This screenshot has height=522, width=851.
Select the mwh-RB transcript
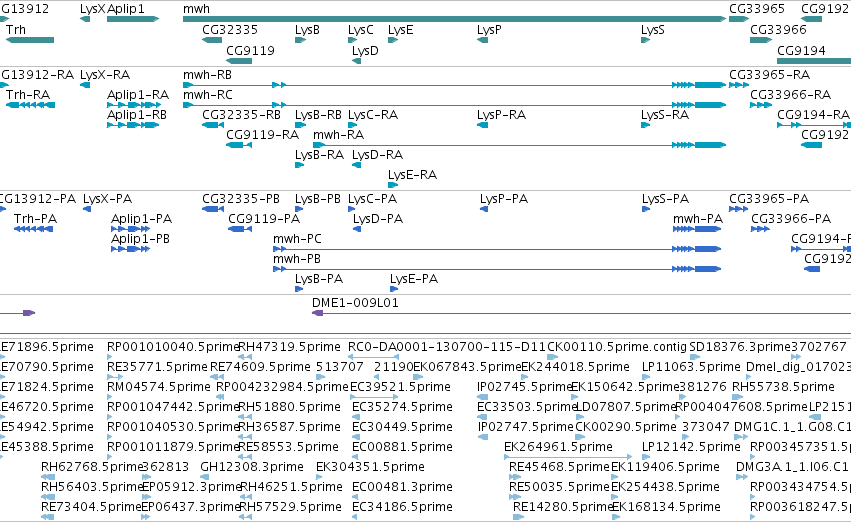click(x=454, y=85)
